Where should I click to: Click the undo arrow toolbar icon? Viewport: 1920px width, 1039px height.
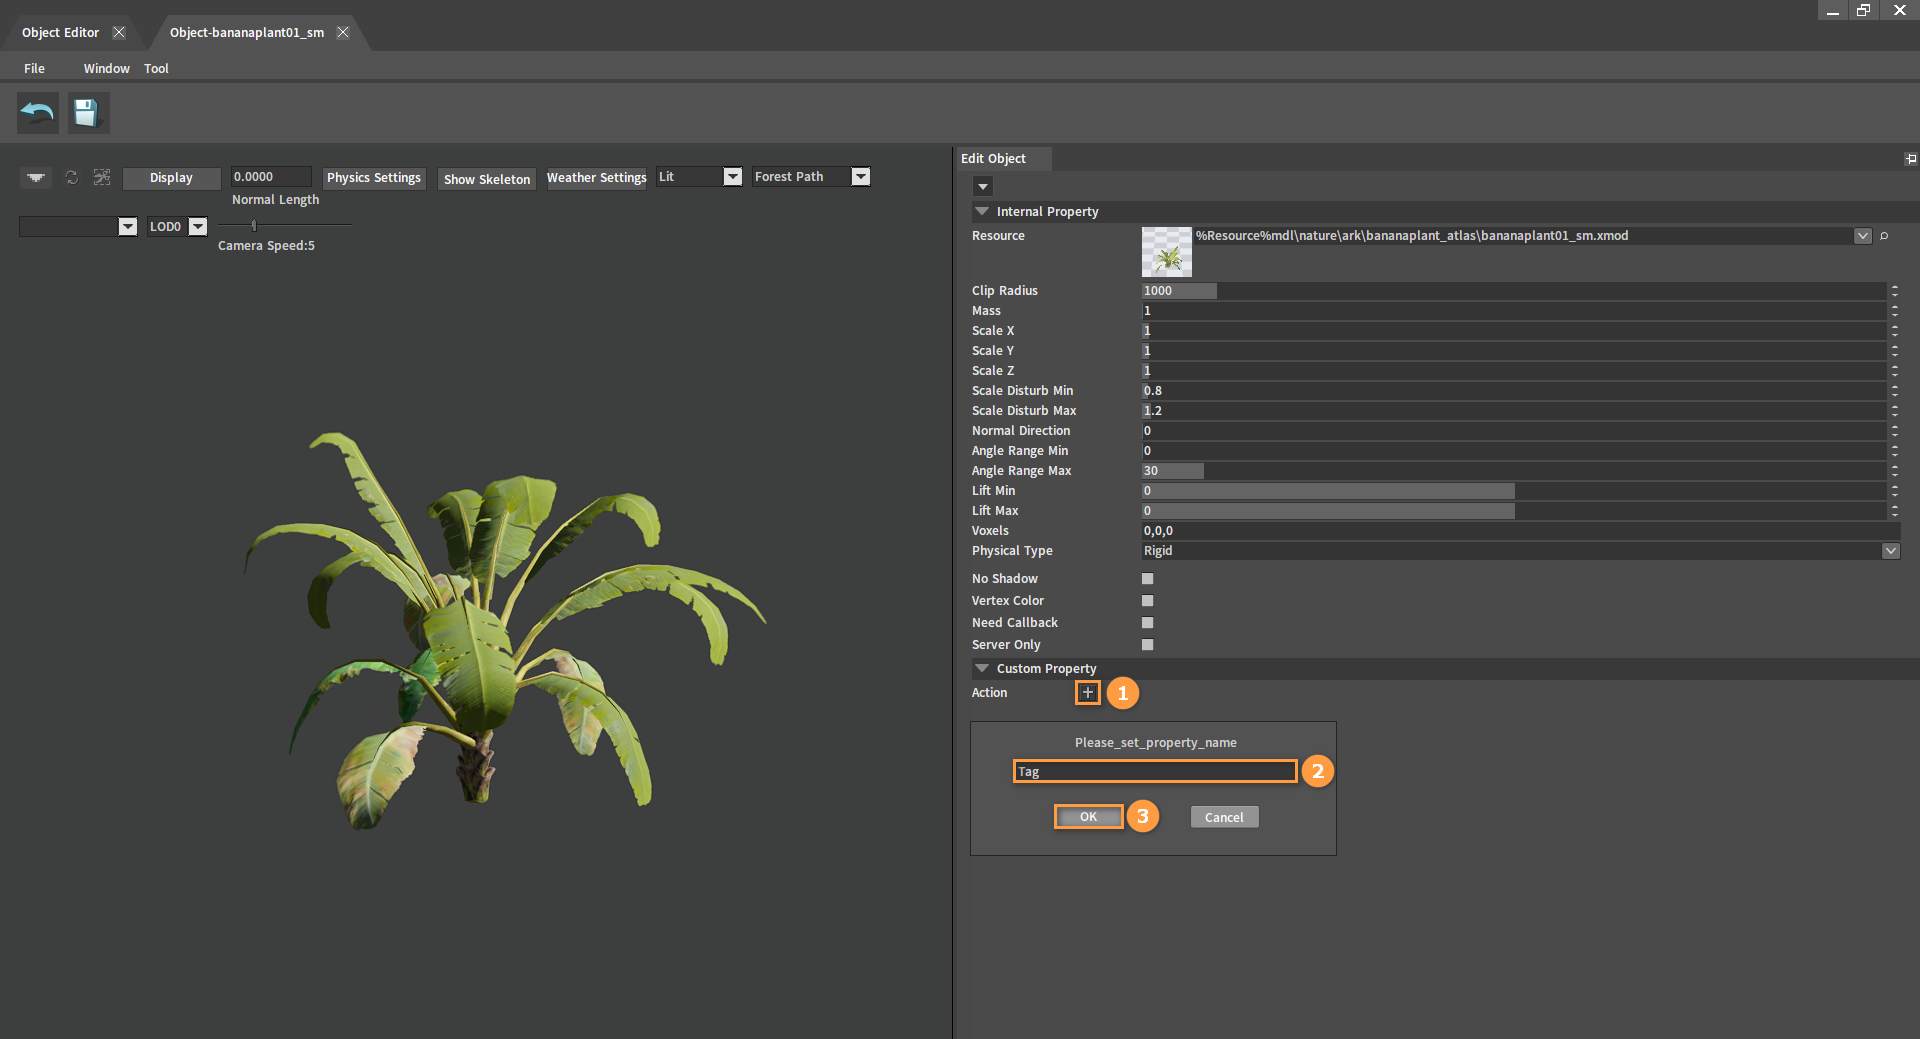pos(38,113)
